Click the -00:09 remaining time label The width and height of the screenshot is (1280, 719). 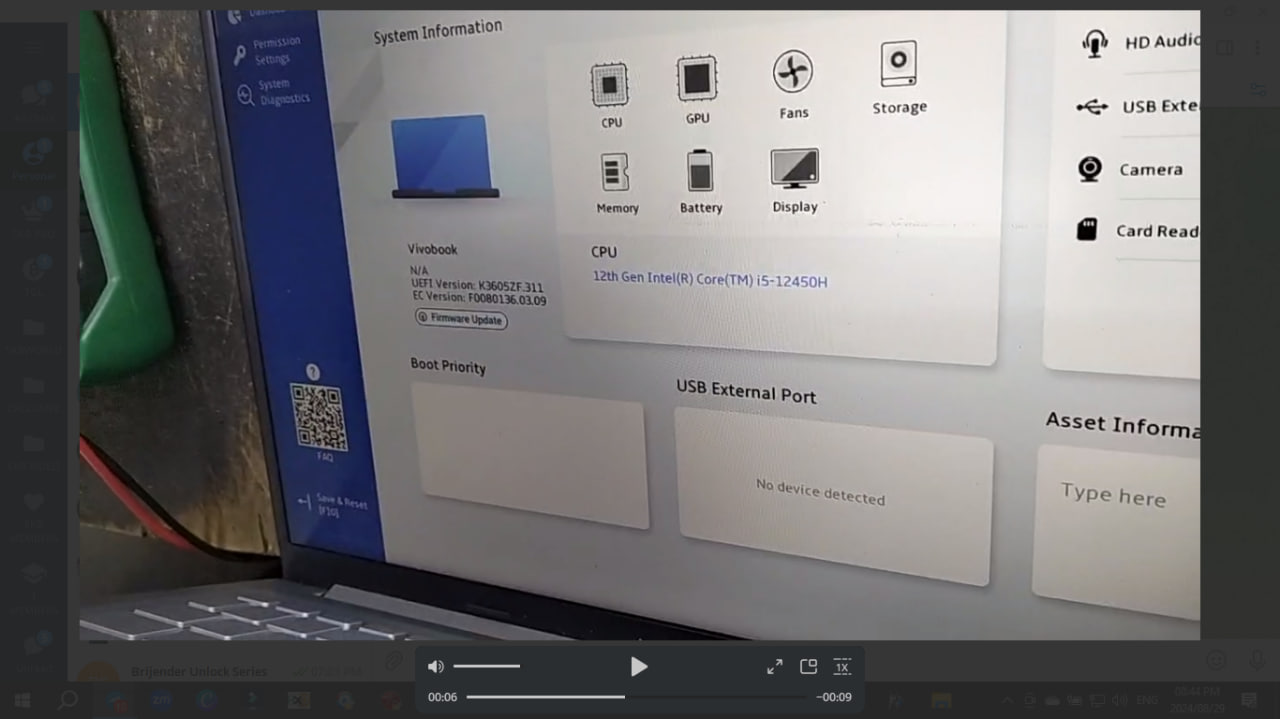(834, 697)
